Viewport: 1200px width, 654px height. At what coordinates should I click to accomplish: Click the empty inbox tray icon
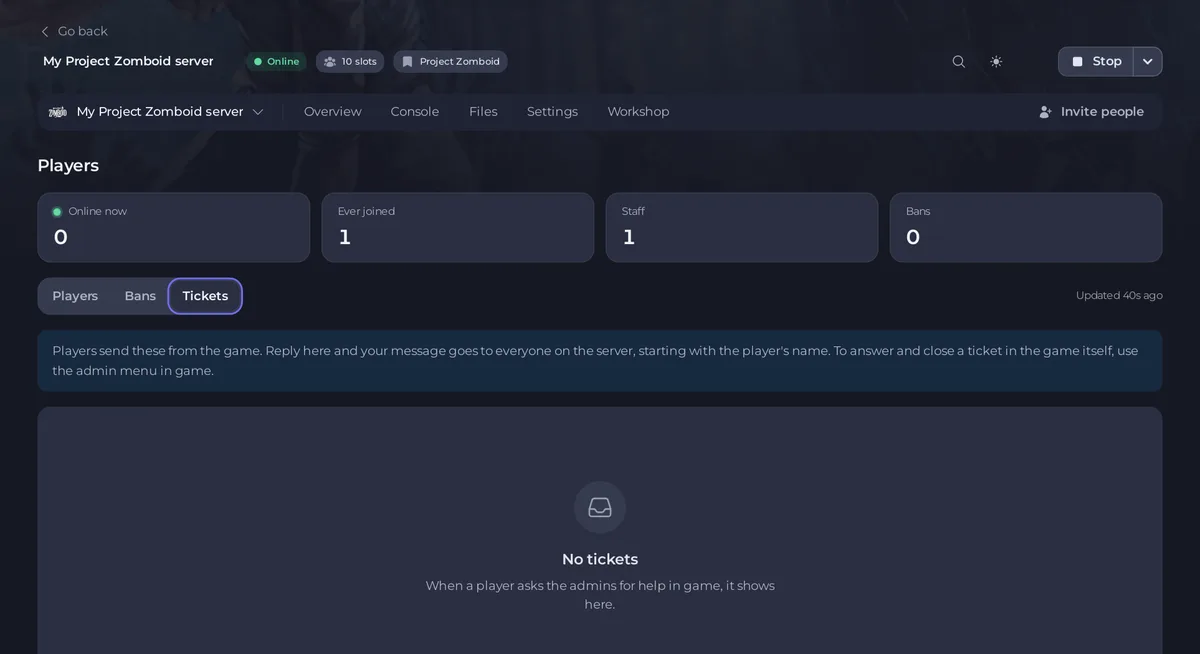(600, 508)
